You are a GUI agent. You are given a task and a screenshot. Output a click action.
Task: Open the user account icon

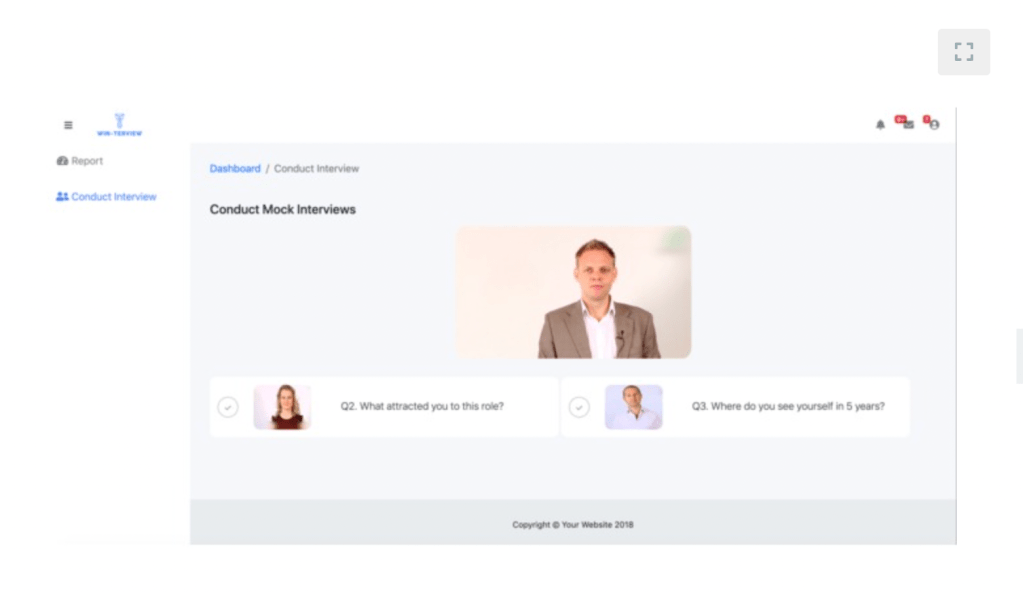(934, 125)
